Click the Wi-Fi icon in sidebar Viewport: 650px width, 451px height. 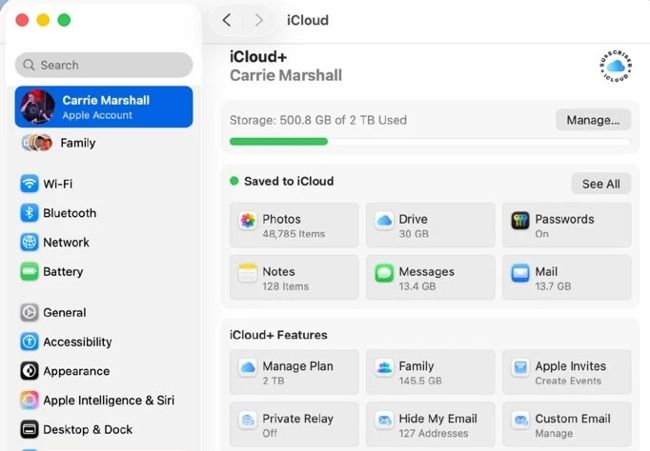(29, 184)
